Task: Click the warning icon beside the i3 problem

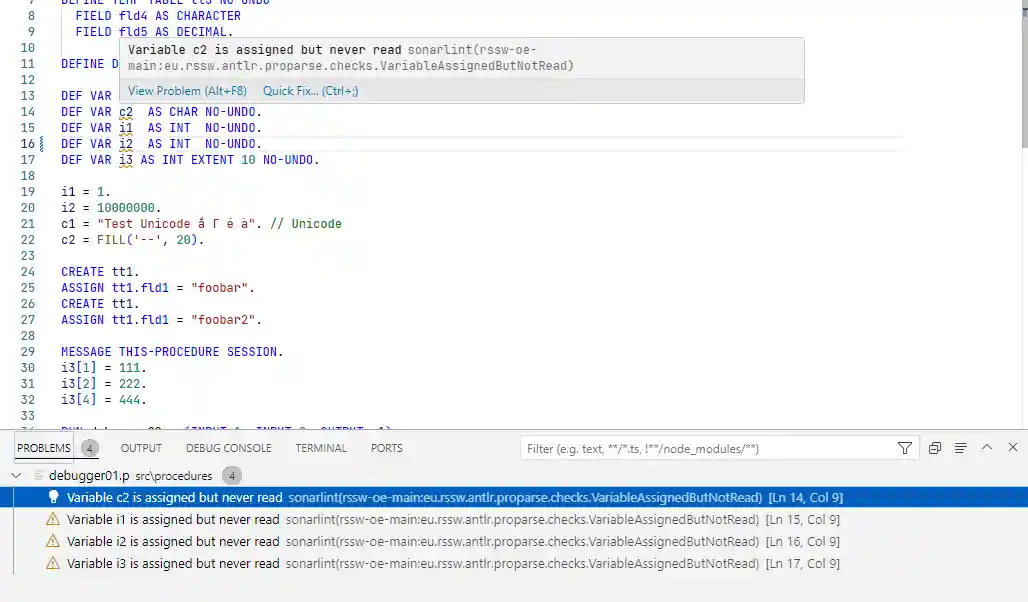Action: [53, 564]
